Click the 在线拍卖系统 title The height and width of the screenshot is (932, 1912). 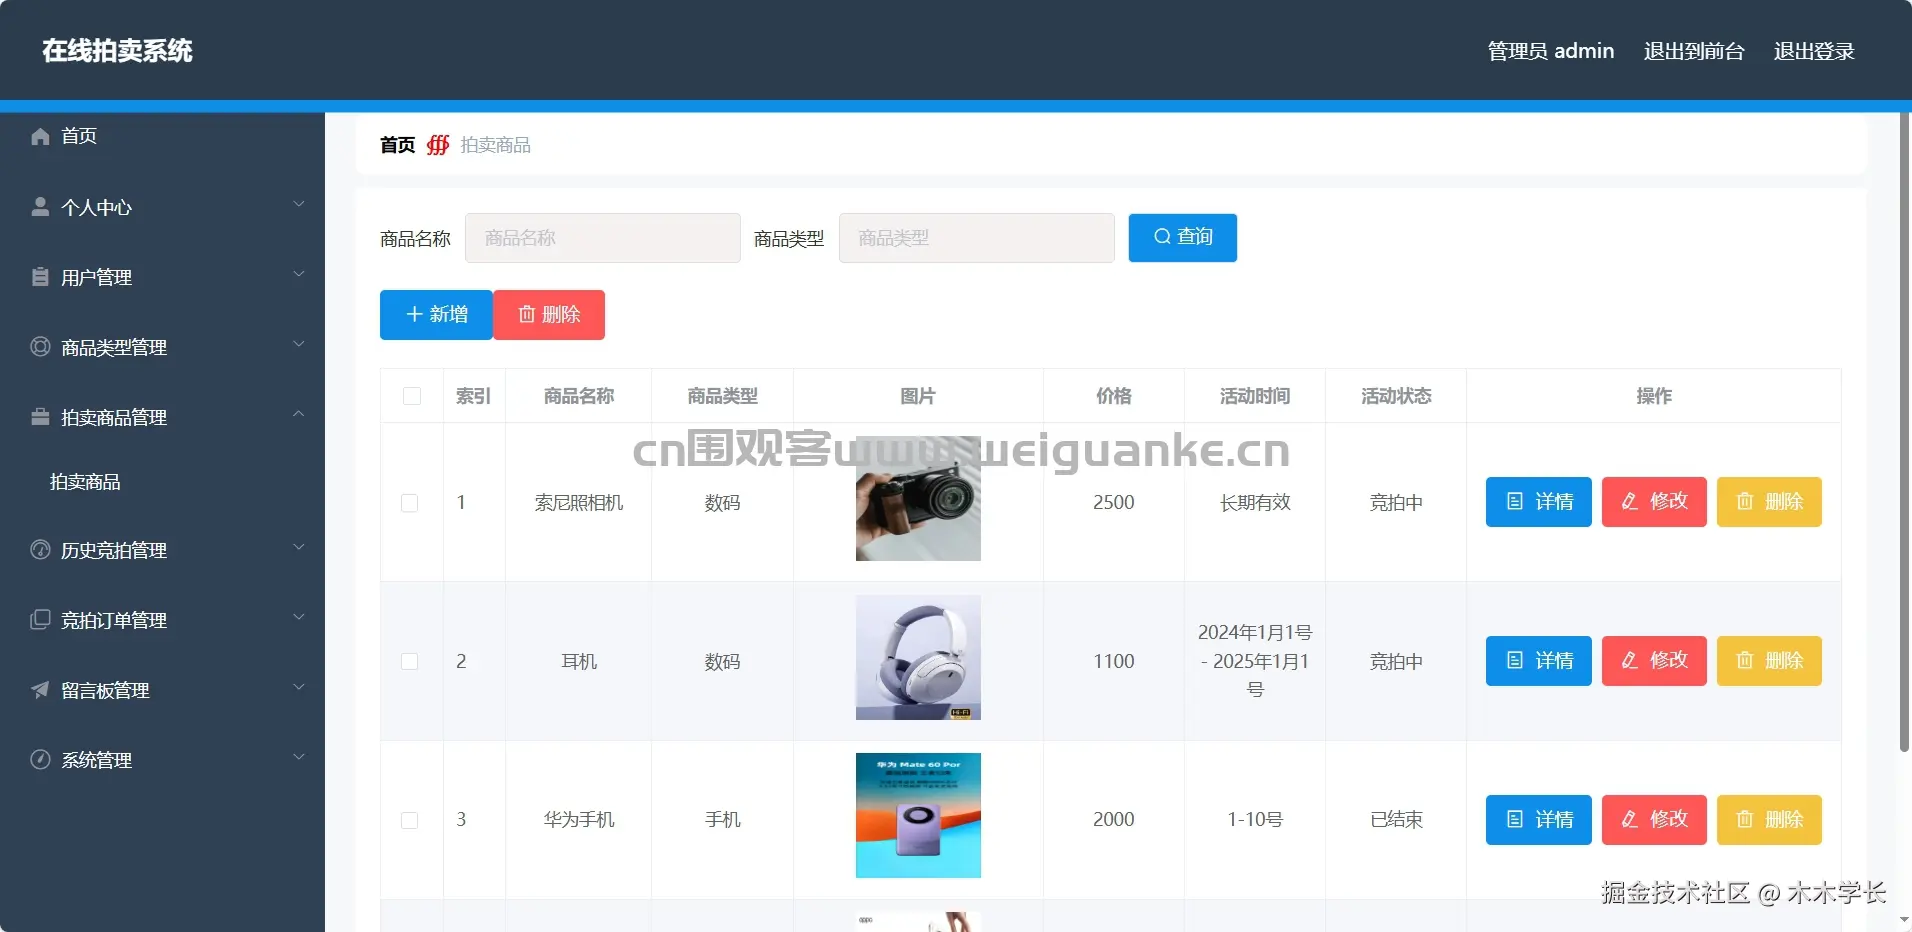(117, 51)
